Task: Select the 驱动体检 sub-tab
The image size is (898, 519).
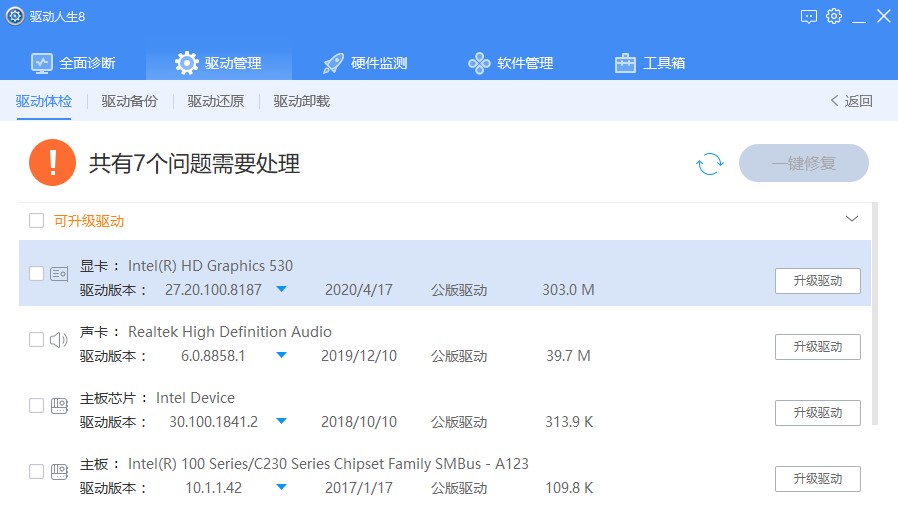Action: tap(44, 101)
